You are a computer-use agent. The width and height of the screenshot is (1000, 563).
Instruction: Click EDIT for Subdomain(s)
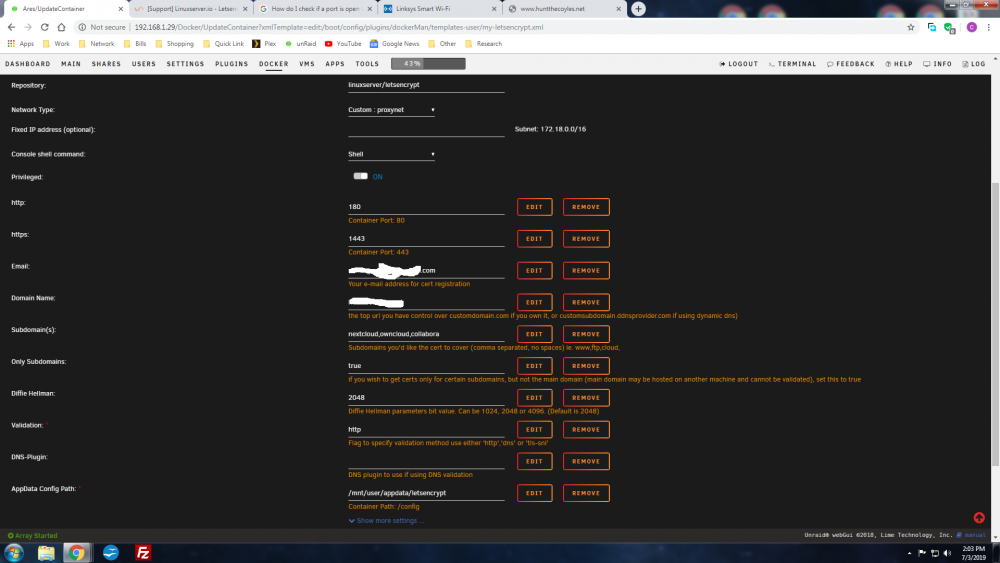tap(534, 334)
